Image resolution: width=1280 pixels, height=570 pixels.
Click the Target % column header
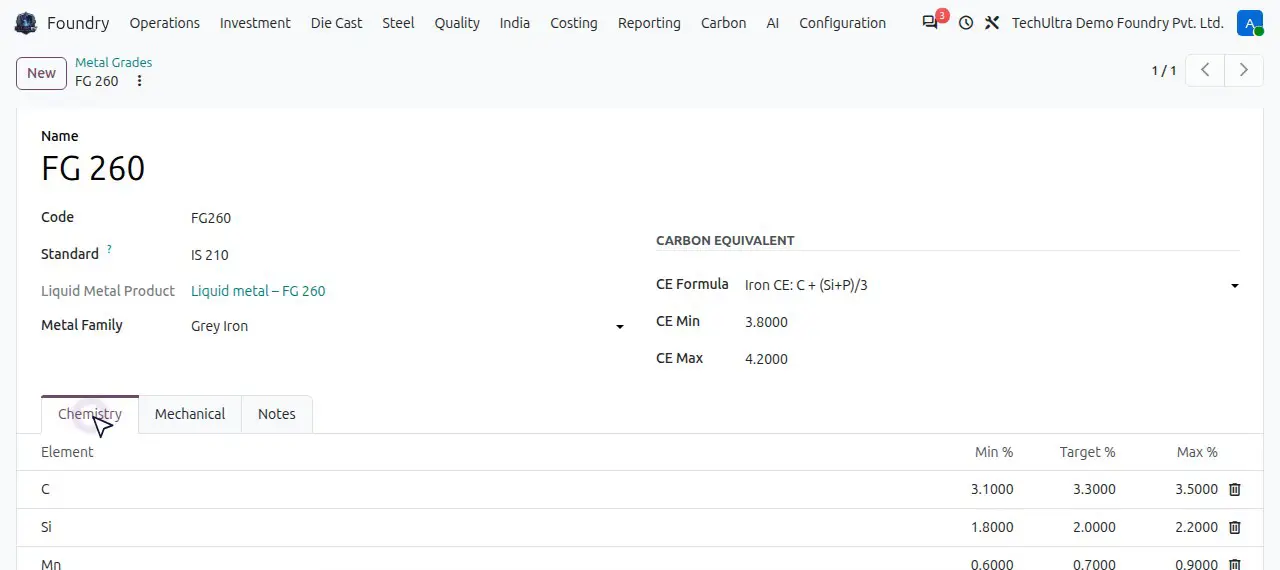[x=1088, y=452]
